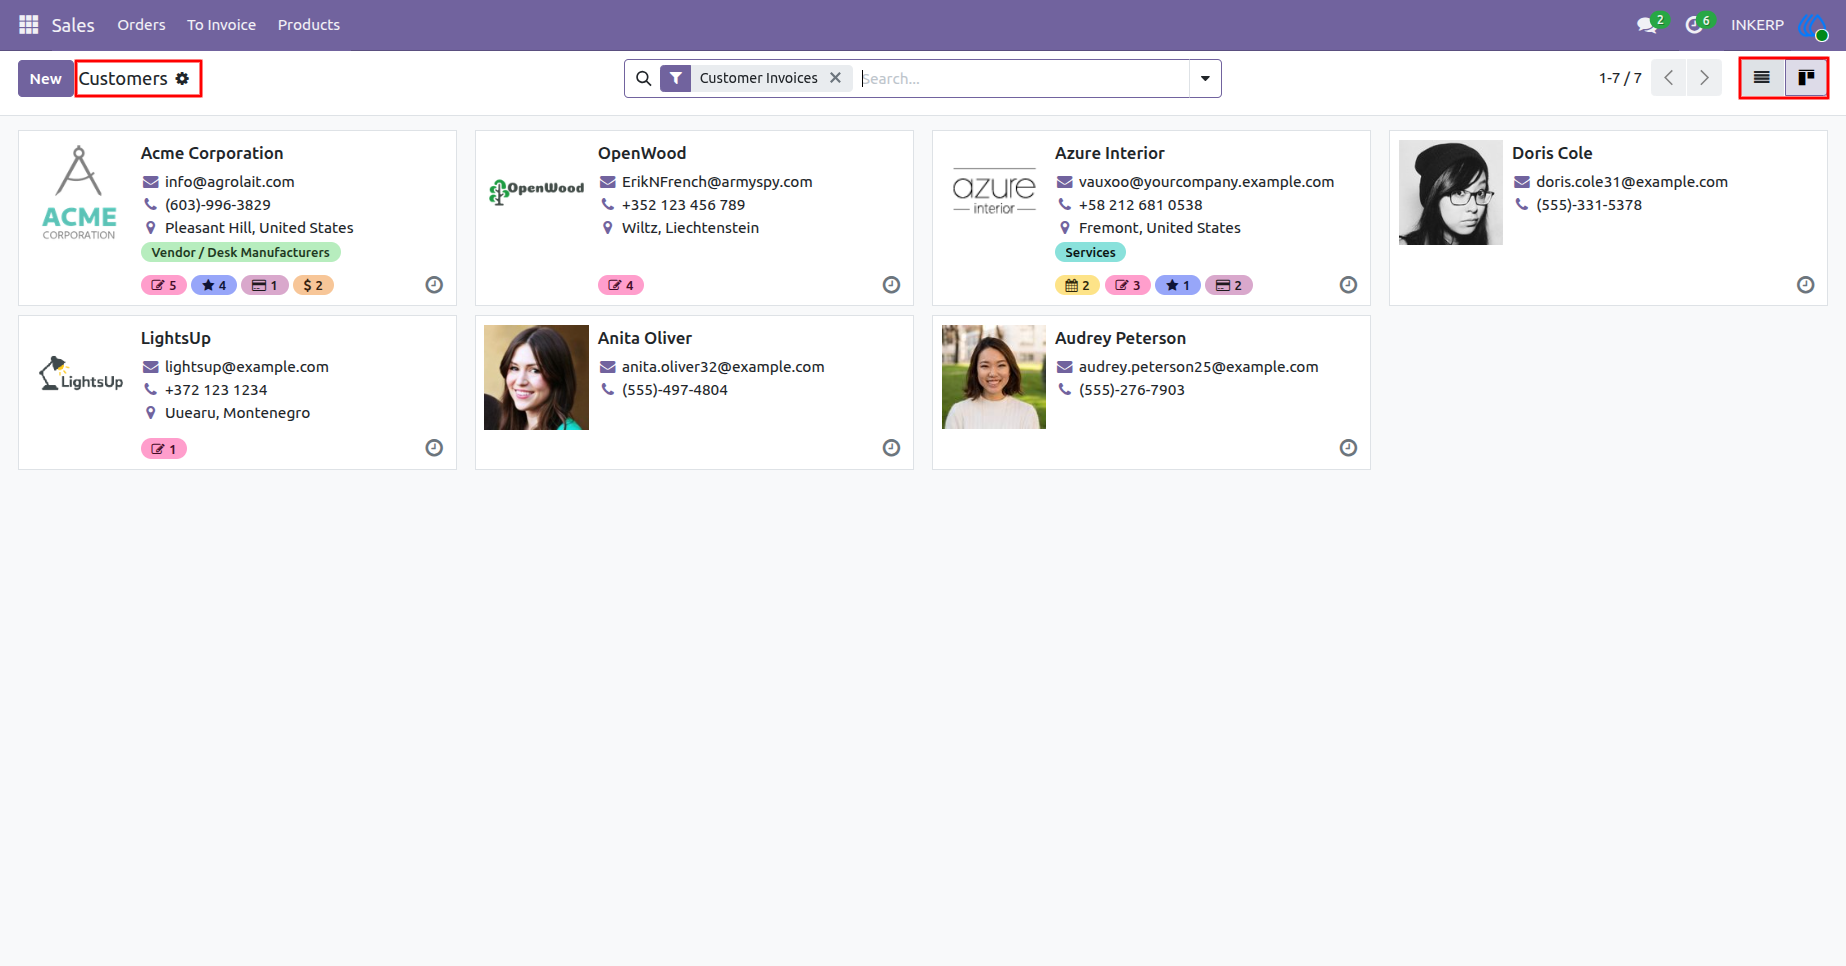Screen dimensions: 1846x966
Task: Click the LightsUp logo
Action: point(80,374)
